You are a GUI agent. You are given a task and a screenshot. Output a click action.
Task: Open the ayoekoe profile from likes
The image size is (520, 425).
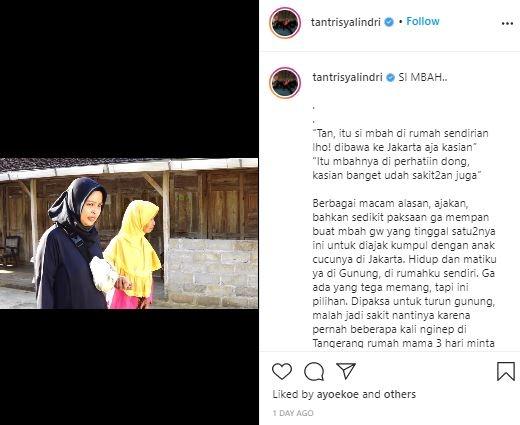click(x=338, y=394)
